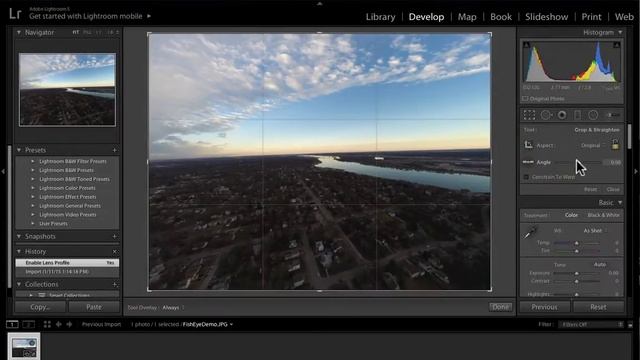Adjust the Angle slider

click(579, 162)
